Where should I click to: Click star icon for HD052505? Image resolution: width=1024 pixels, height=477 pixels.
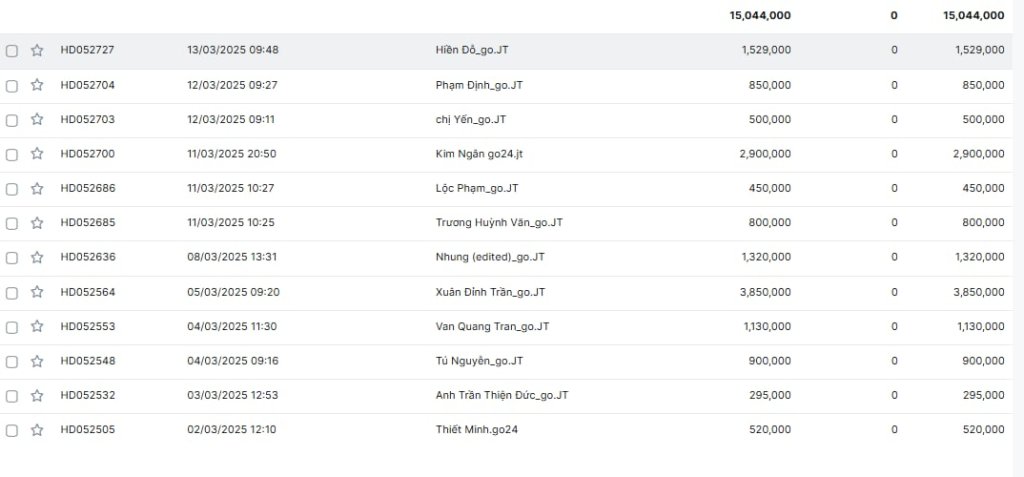[x=37, y=430]
